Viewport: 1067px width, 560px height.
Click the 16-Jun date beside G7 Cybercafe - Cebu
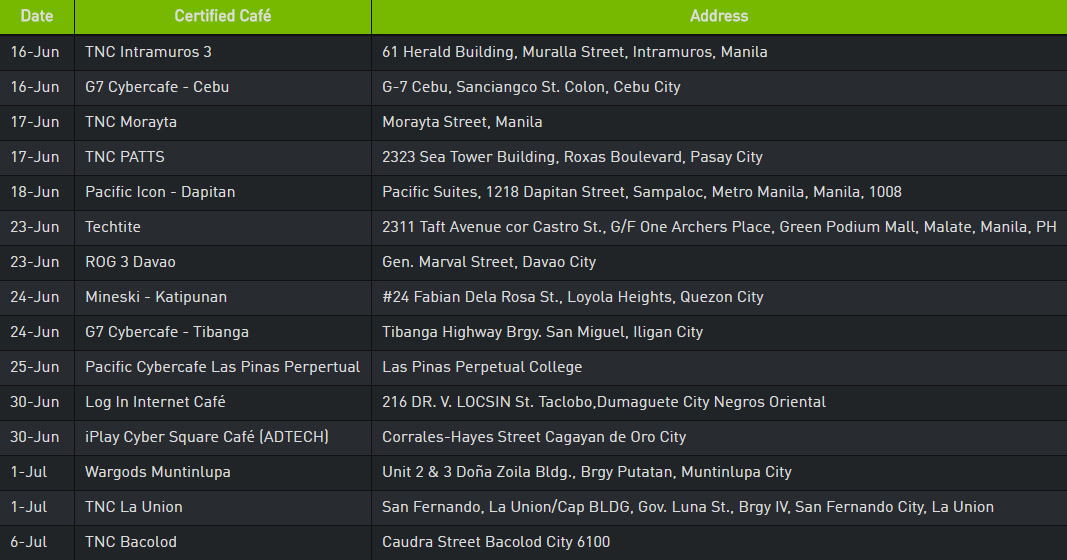[37, 88]
